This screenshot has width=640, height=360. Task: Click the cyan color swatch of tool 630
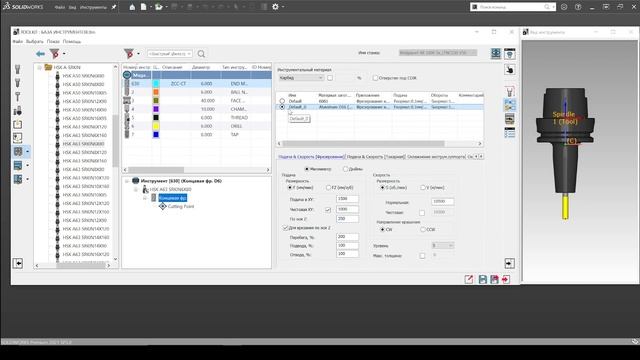[x=156, y=84]
